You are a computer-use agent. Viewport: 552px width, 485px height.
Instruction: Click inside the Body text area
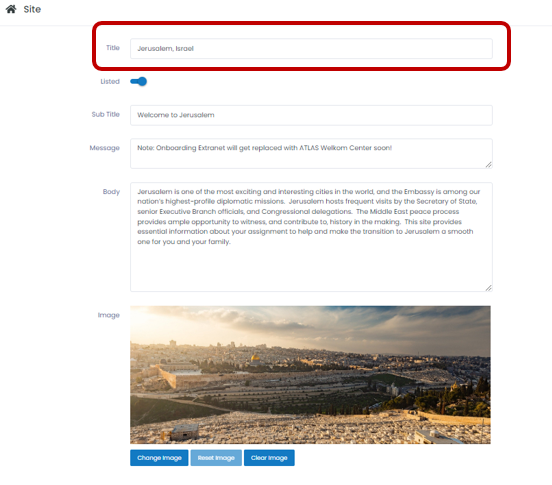click(311, 237)
